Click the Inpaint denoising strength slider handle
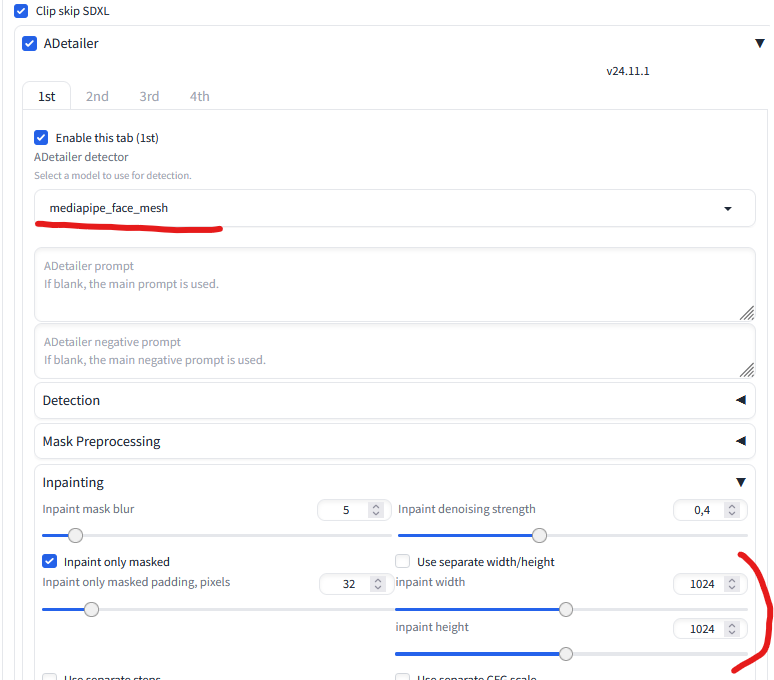 tap(539, 535)
